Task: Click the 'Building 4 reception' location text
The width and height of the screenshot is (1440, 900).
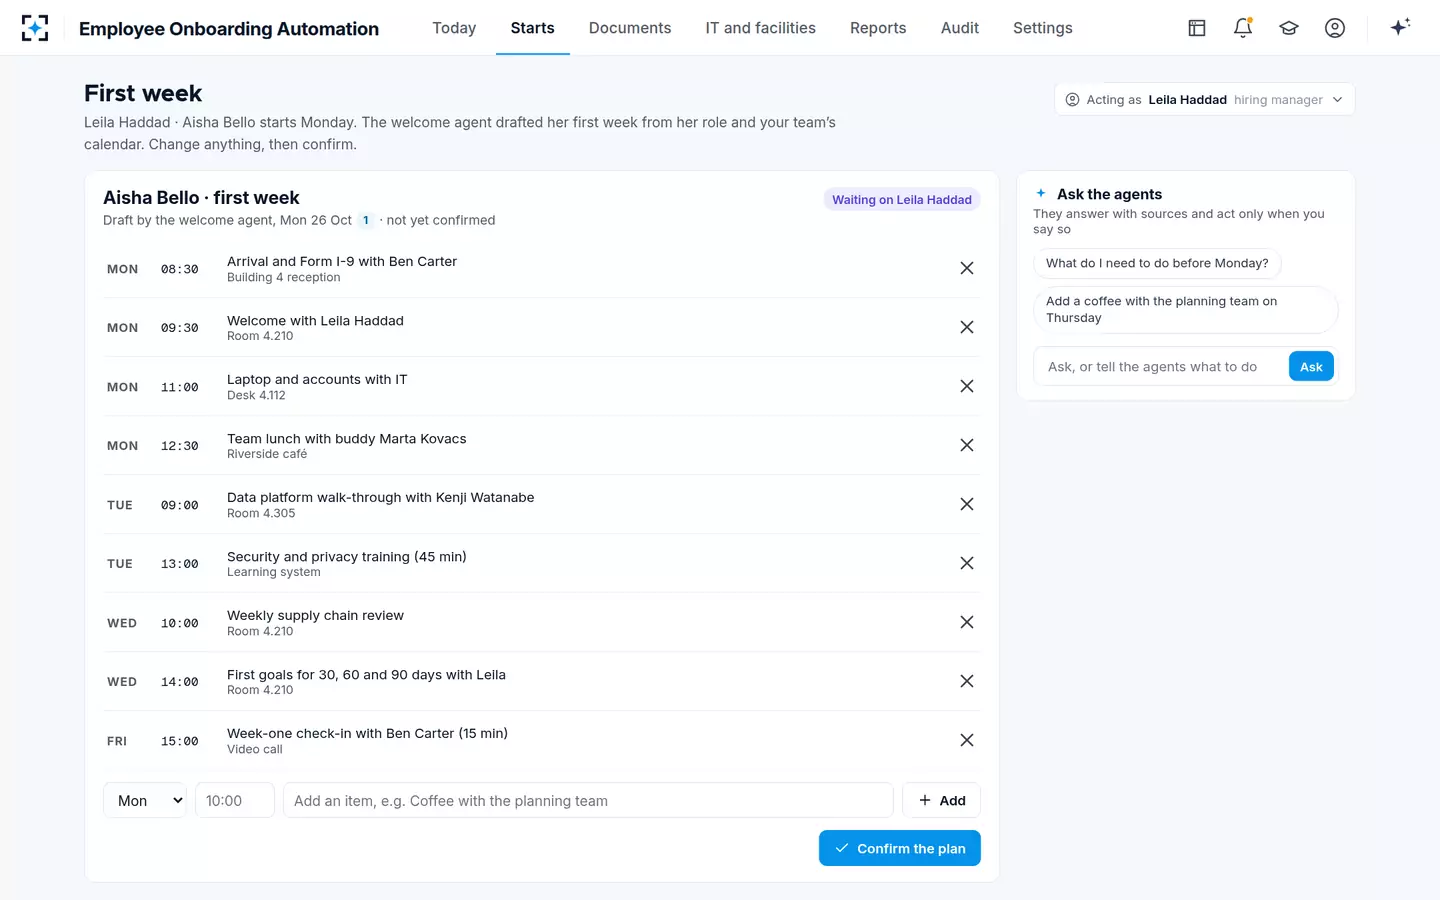Action: (x=284, y=277)
